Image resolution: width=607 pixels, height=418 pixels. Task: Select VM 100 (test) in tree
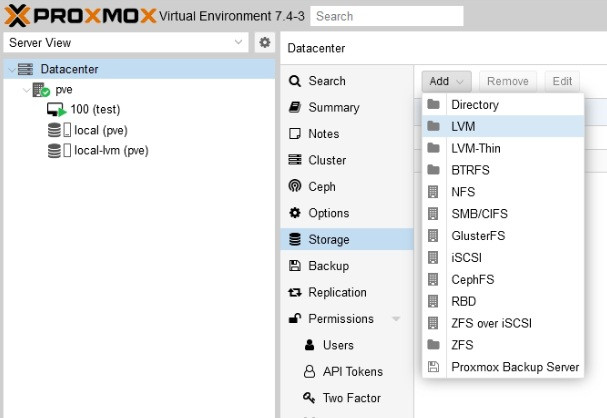(x=139, y=110)
